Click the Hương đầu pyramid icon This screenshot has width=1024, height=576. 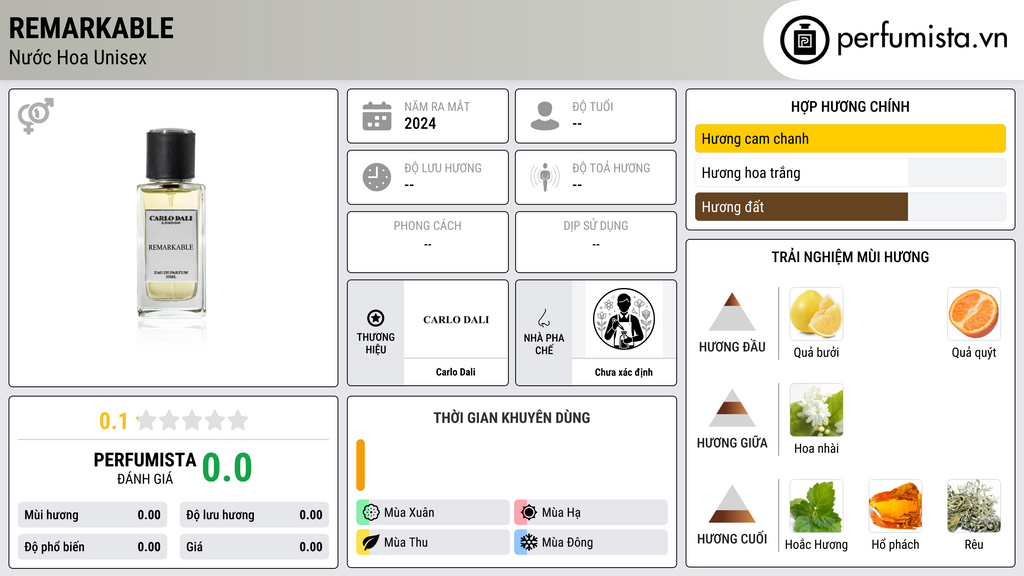click(x=732, y=312)
